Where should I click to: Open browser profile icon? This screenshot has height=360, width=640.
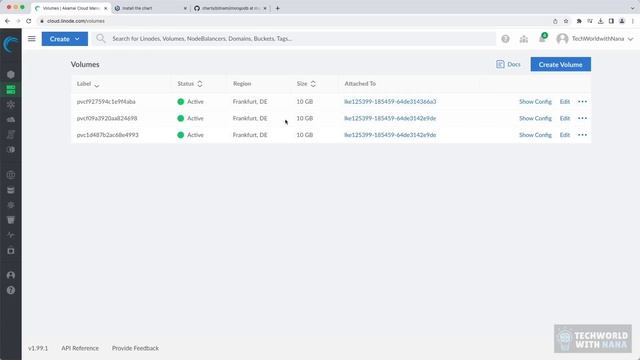click(622, 21)
